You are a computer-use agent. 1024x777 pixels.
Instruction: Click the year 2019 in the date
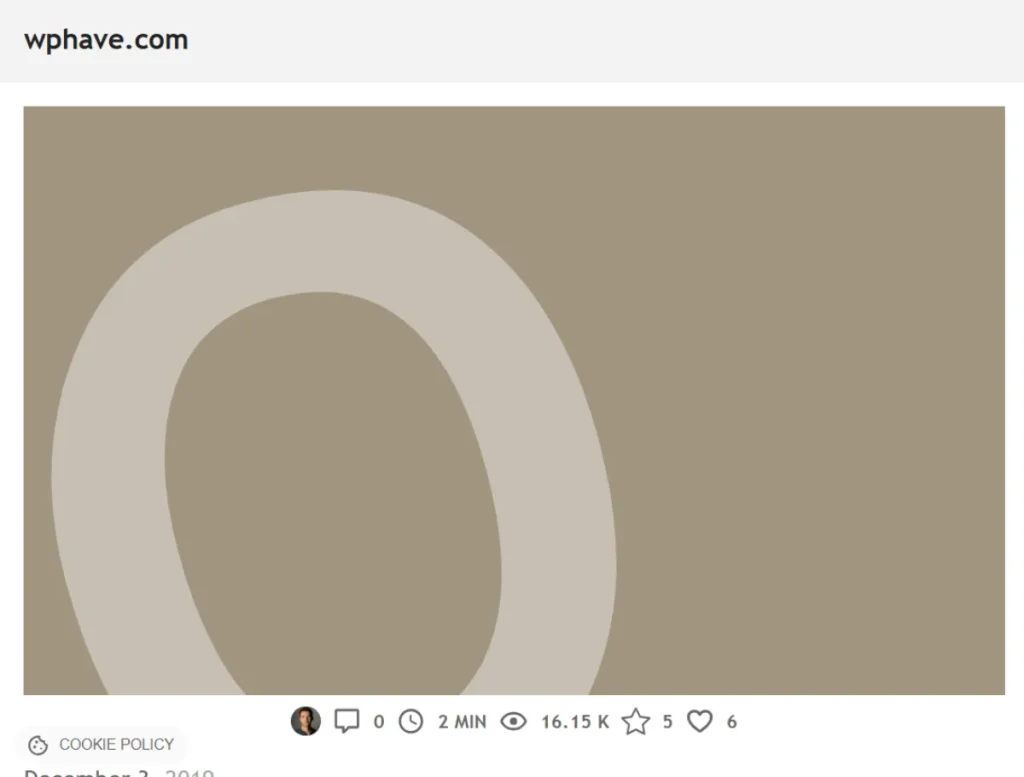(189, 772)
